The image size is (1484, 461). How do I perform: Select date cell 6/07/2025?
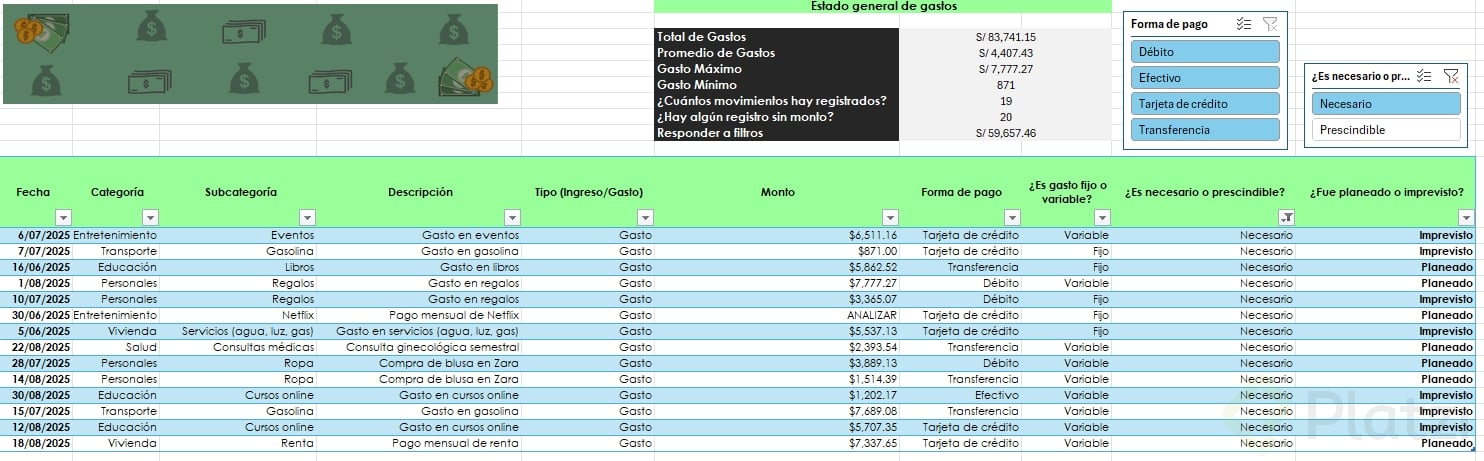tap(37, 235)
